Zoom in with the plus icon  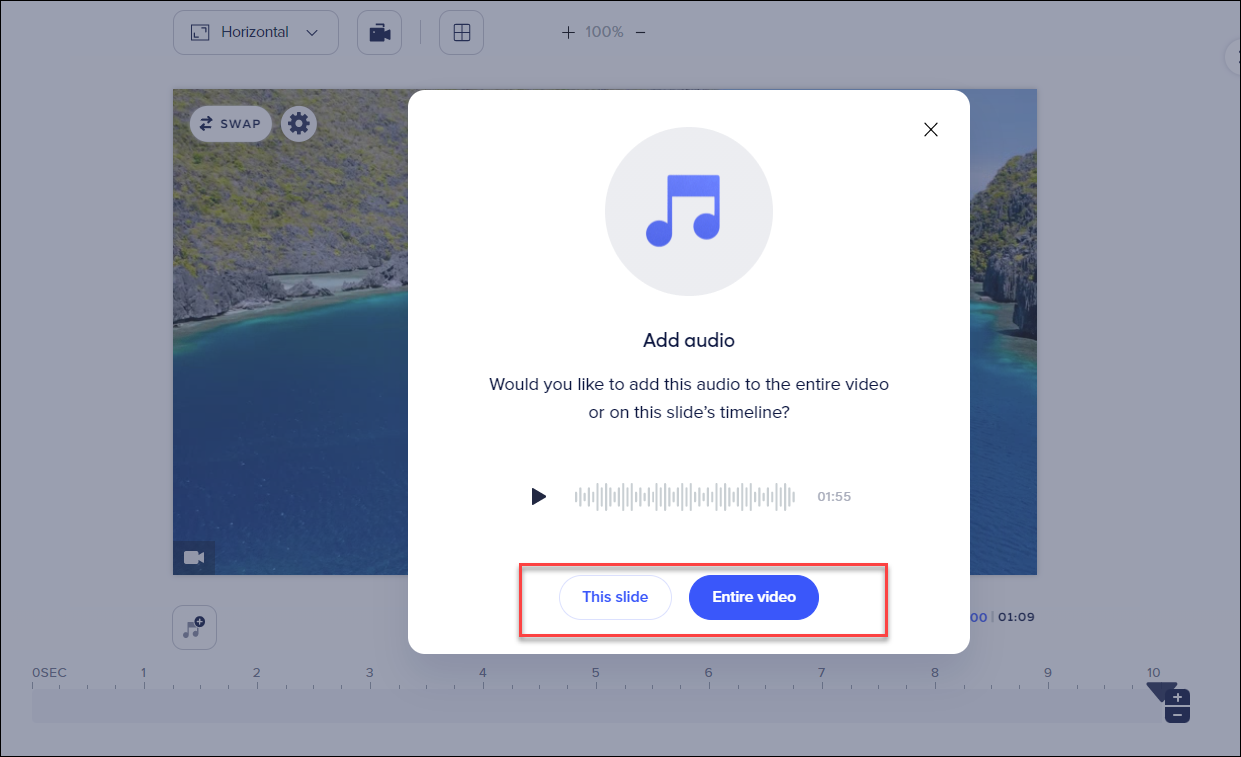pos(568,32)
